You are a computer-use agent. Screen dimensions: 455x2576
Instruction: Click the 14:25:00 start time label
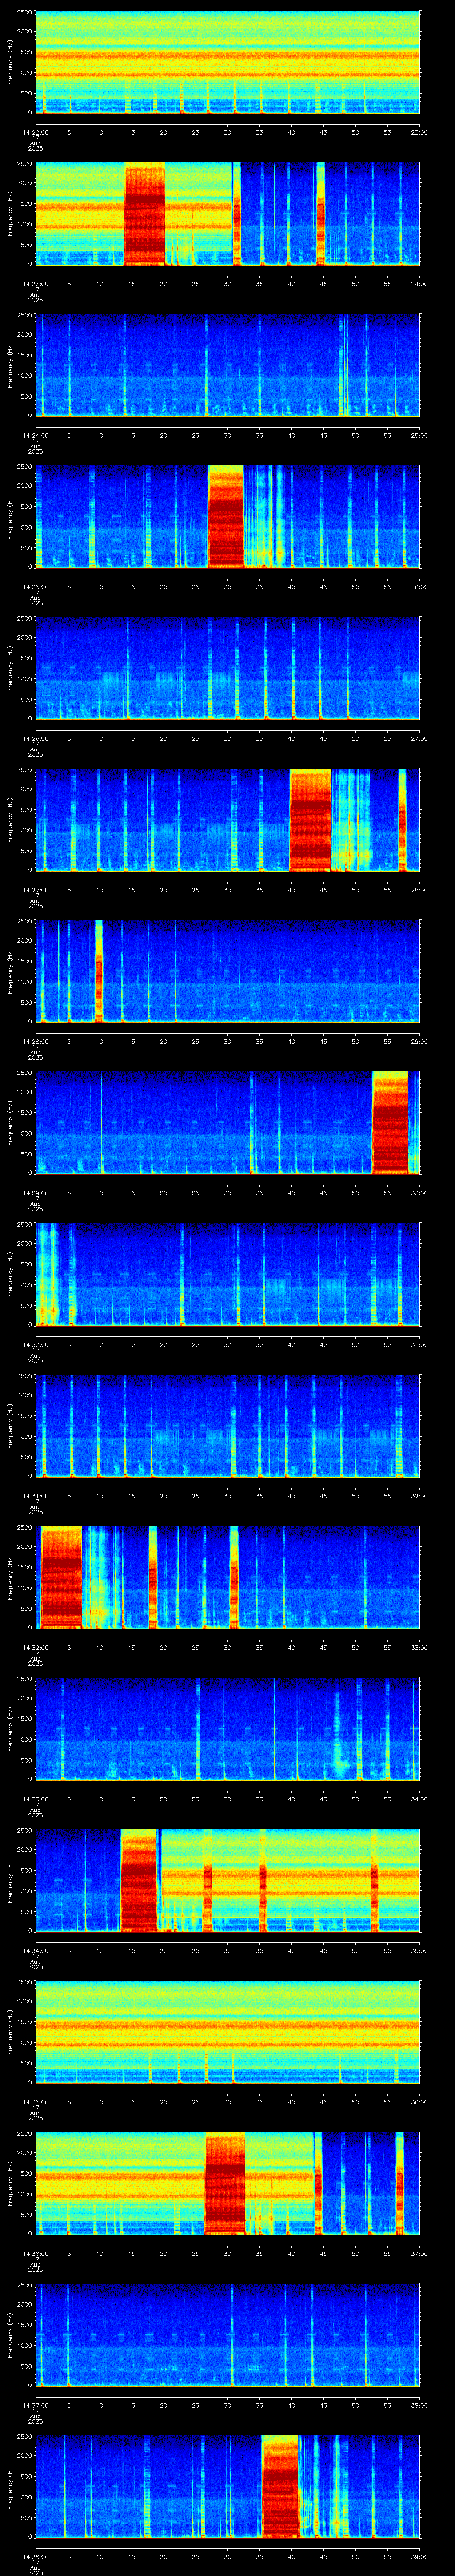(36, 587)
